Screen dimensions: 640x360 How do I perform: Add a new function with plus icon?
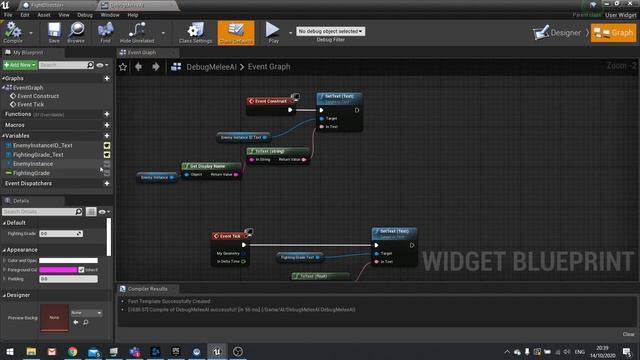(107, 114)
